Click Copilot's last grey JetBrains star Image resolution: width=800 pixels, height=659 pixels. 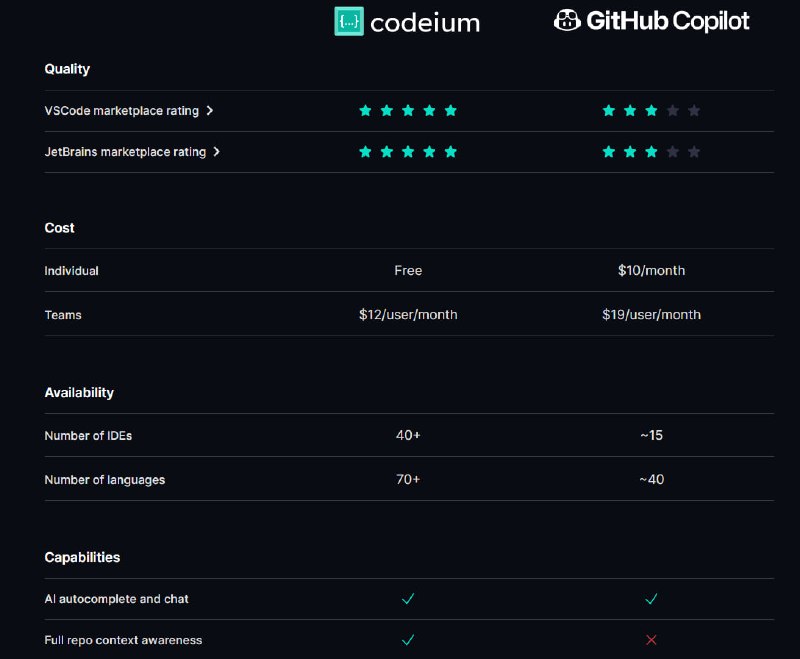(694, 152)
